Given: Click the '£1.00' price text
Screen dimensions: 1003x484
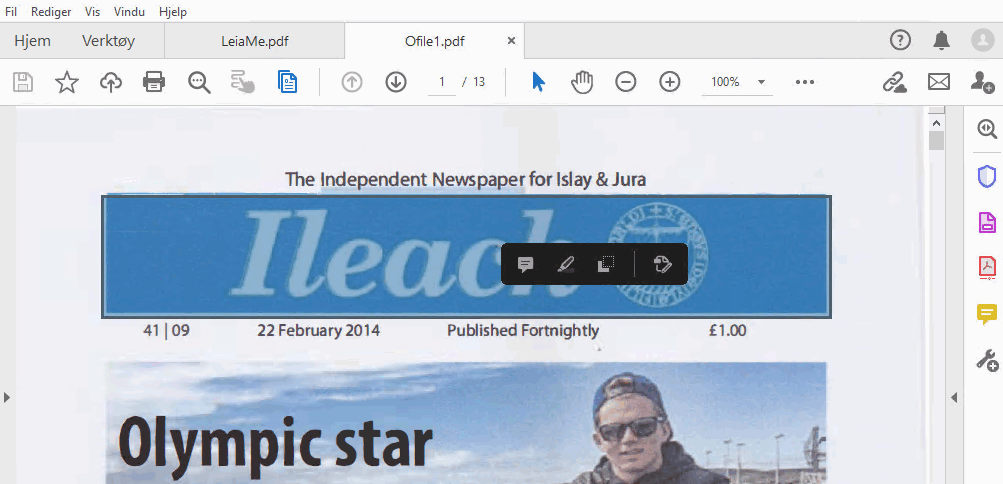Looking at the screenshot, I should click(727, 331).
